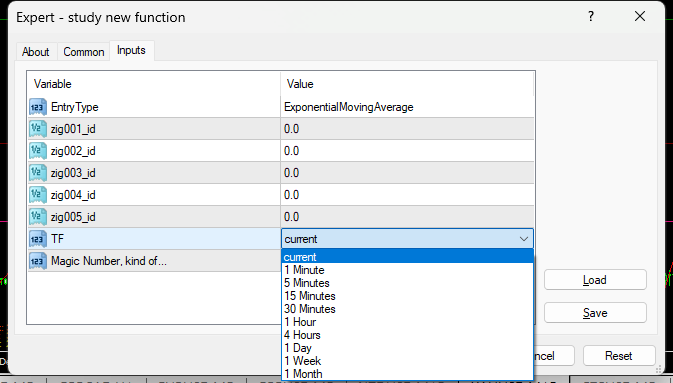The width and height of the screenshot is (673, 383).
Task: Choose '1 Month' timeframe option
Action: tap(407, 374)
